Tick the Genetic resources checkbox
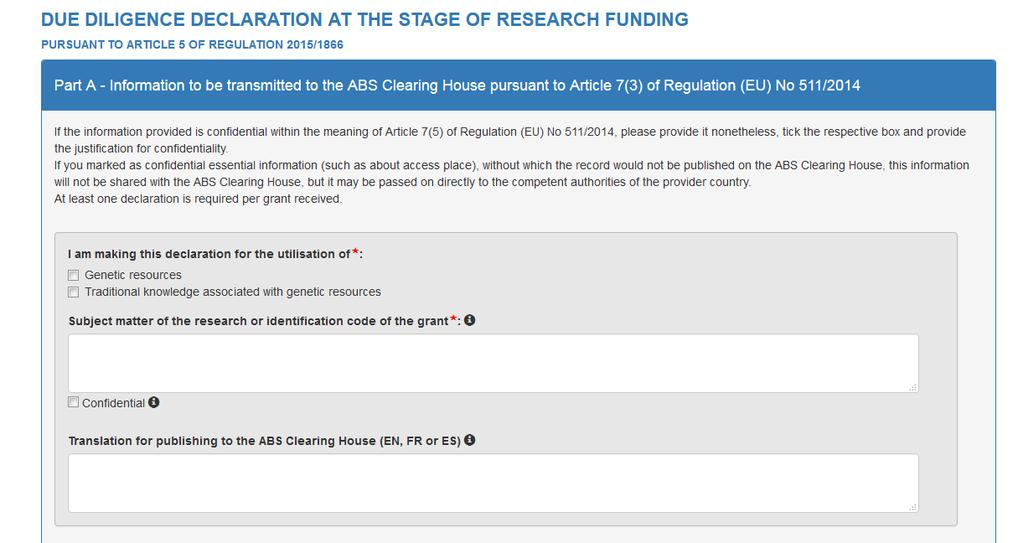Image resolution: width=1023 pixels, height=543 pixels. (73, 275)
